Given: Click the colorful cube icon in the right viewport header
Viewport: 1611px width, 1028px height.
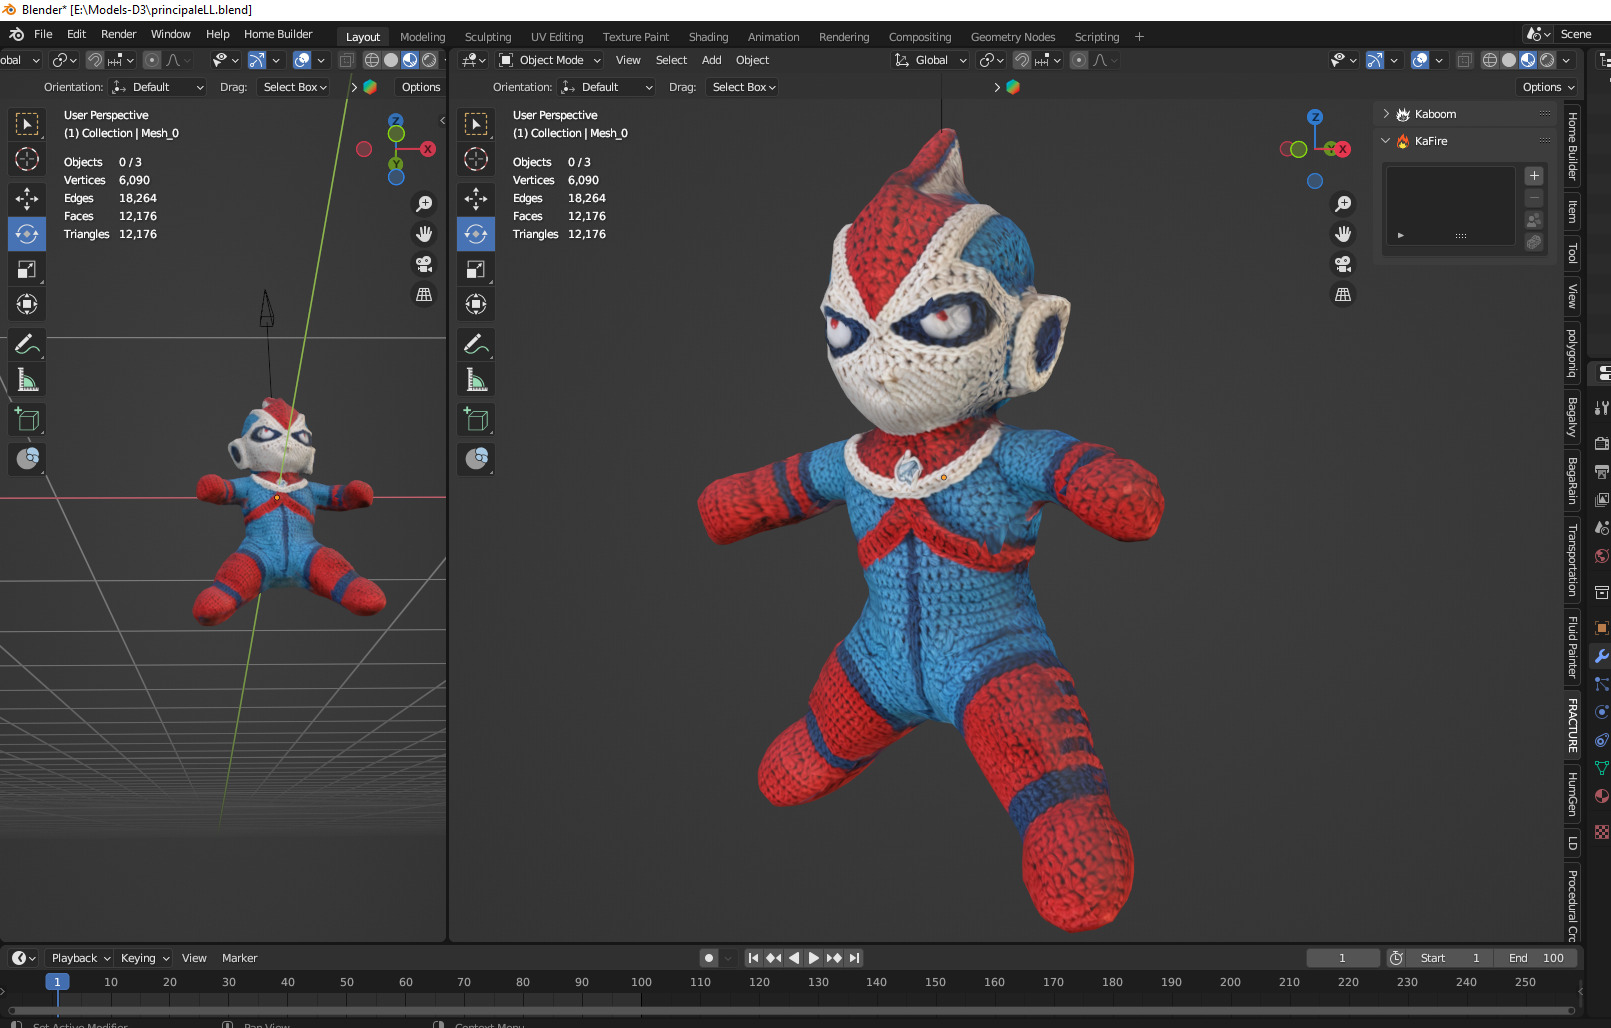Looking at the screenshot, I should click(1013, 87).
